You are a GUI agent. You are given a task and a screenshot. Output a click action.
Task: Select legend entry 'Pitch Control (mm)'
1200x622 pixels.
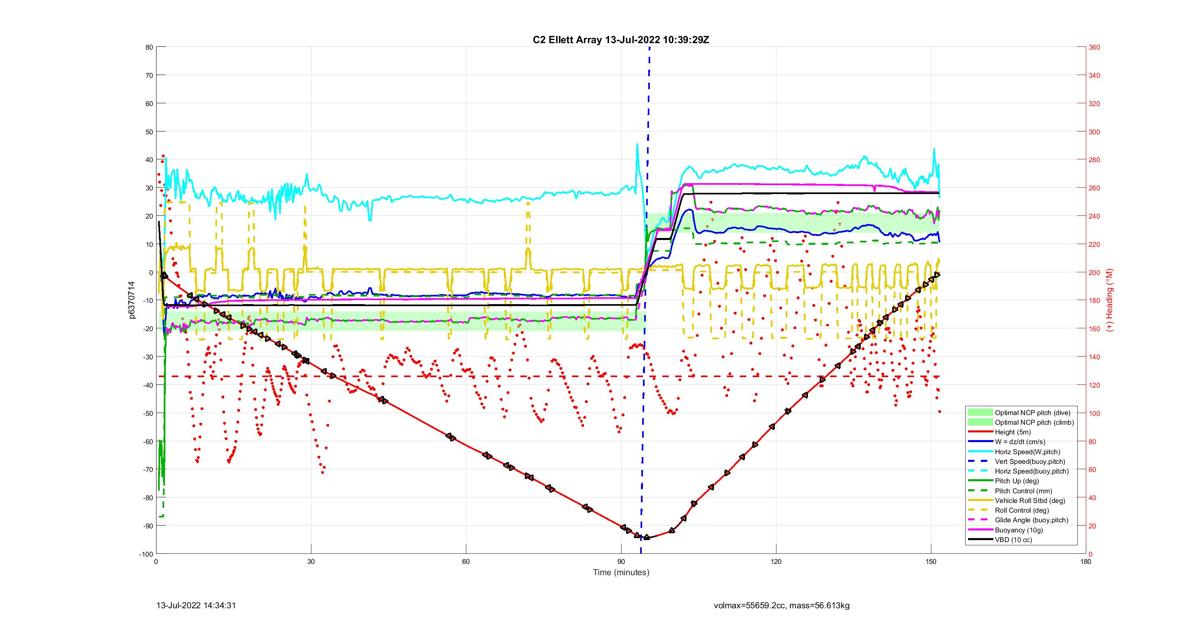pyautogui.click(x=1024, y=491)
